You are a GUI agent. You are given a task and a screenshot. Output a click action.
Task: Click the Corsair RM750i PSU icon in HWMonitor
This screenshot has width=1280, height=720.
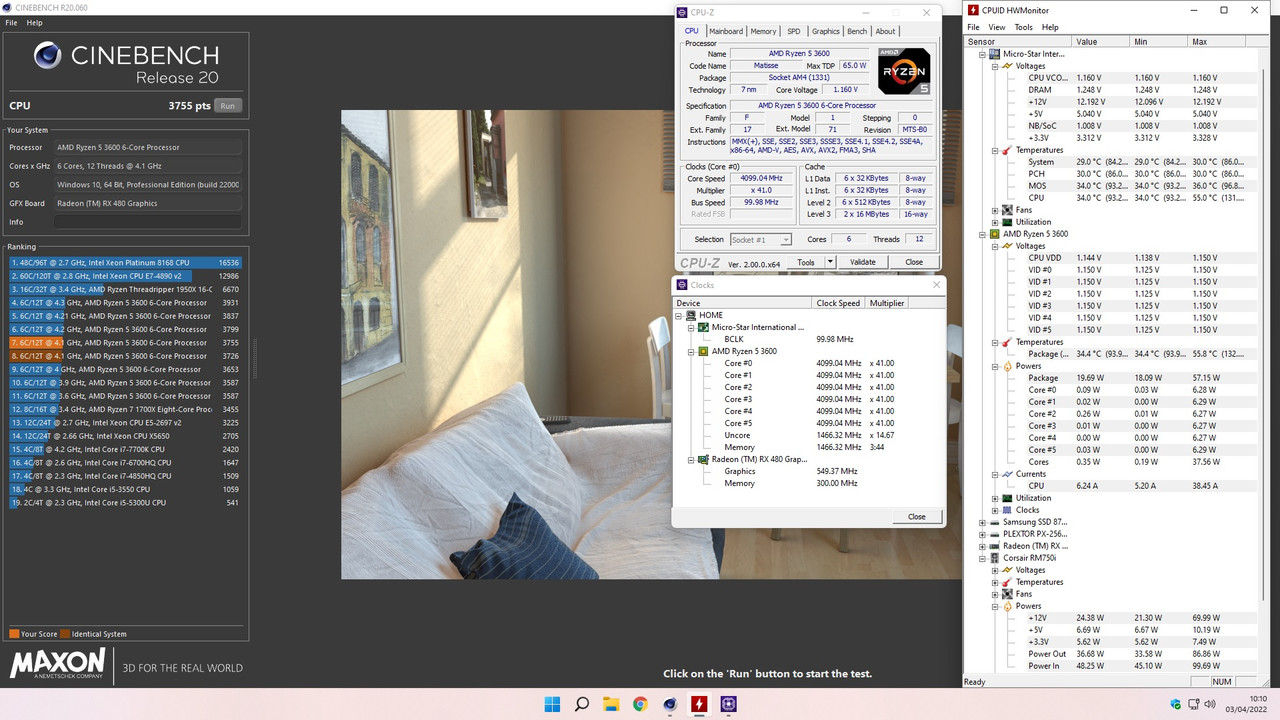(995, 558)
